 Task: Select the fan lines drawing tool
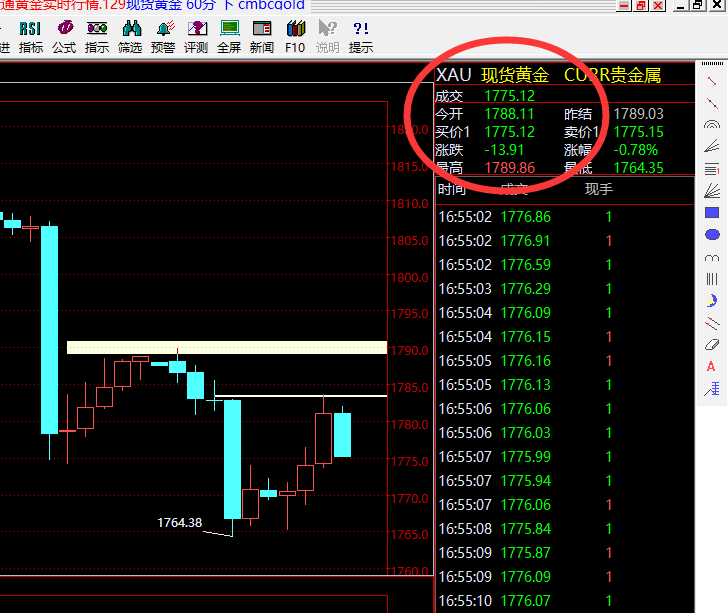click(x=712, y=146)
